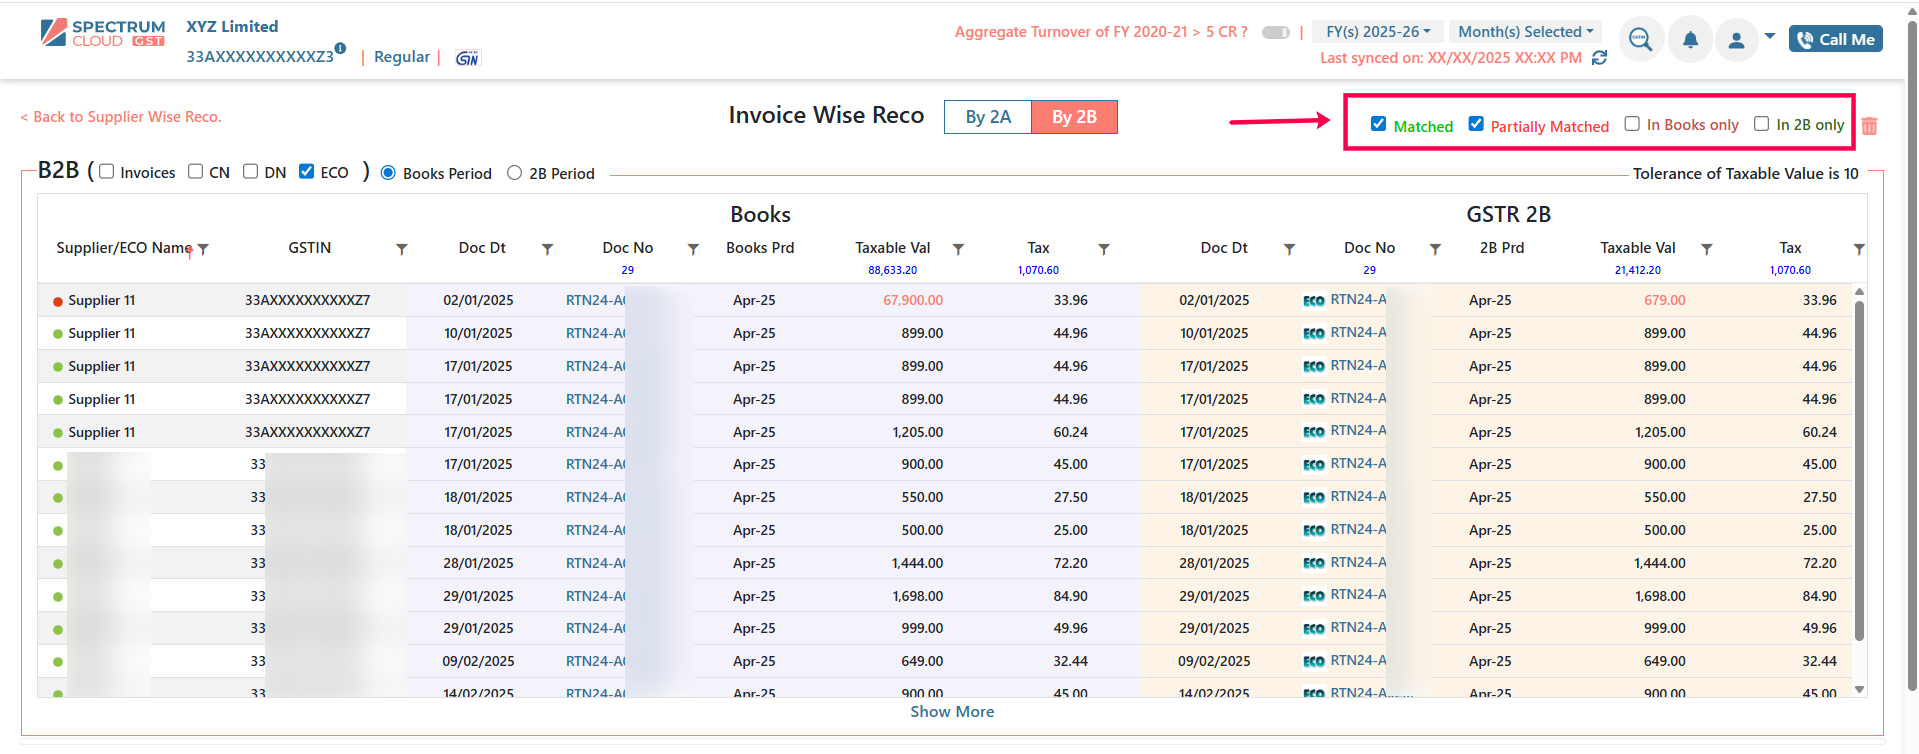The width and height of the screenshot is (1919, 754).
Task: Enable the In Books only checkbox
Action: [1632, 124]
